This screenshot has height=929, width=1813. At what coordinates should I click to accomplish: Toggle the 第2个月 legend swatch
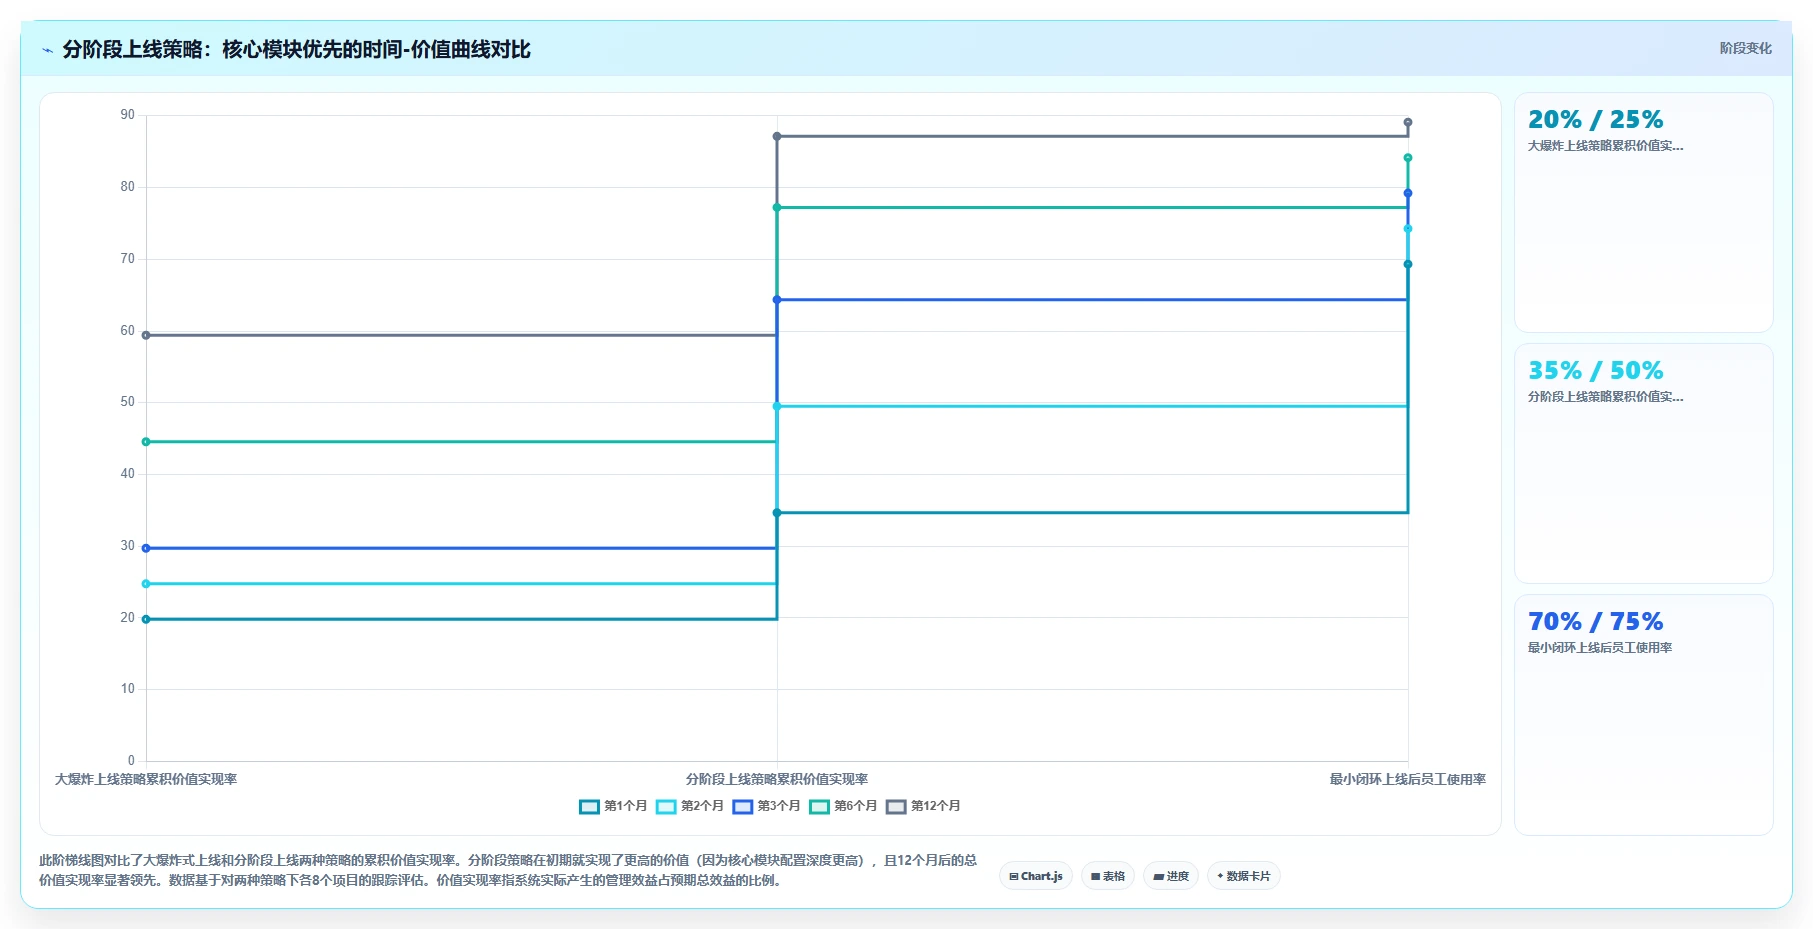[666, 807]
